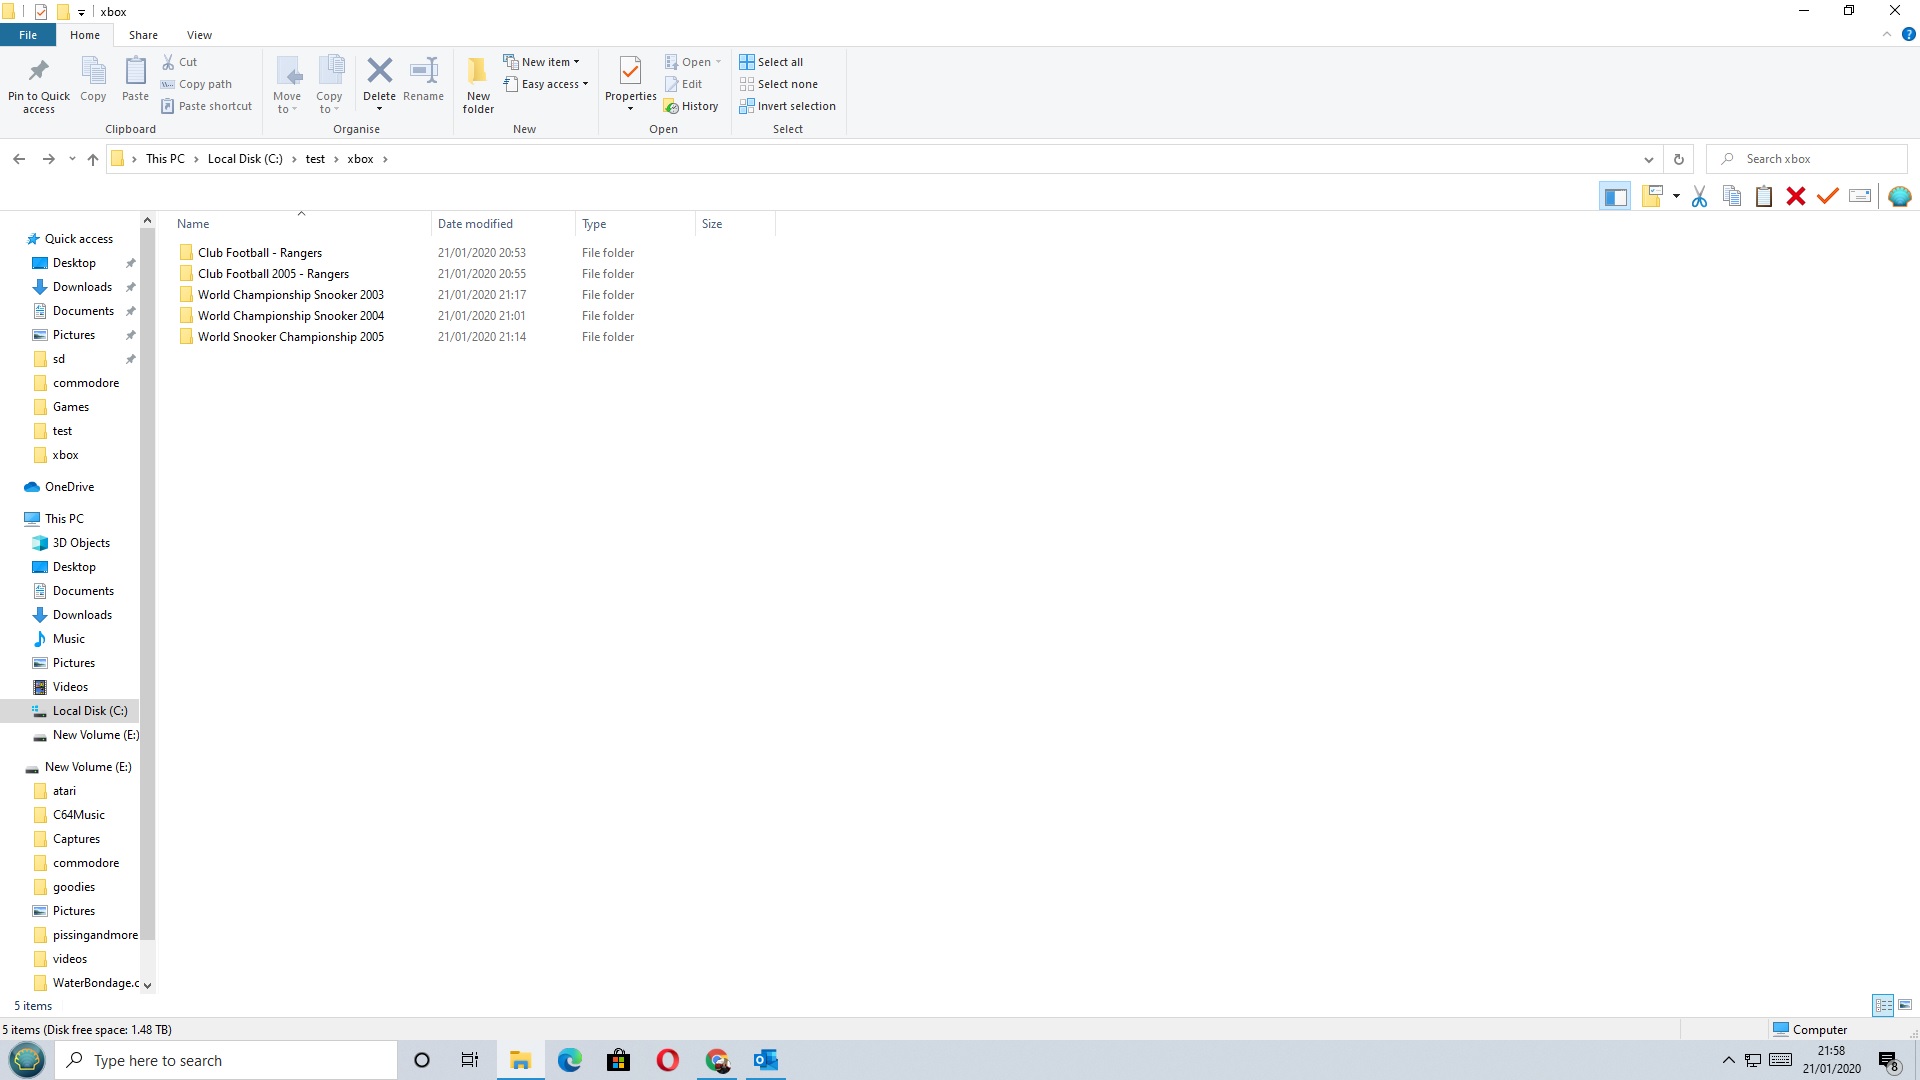Viewport: 1920px width, 1080px height.
Task: Click Select none
Action: 778,84
